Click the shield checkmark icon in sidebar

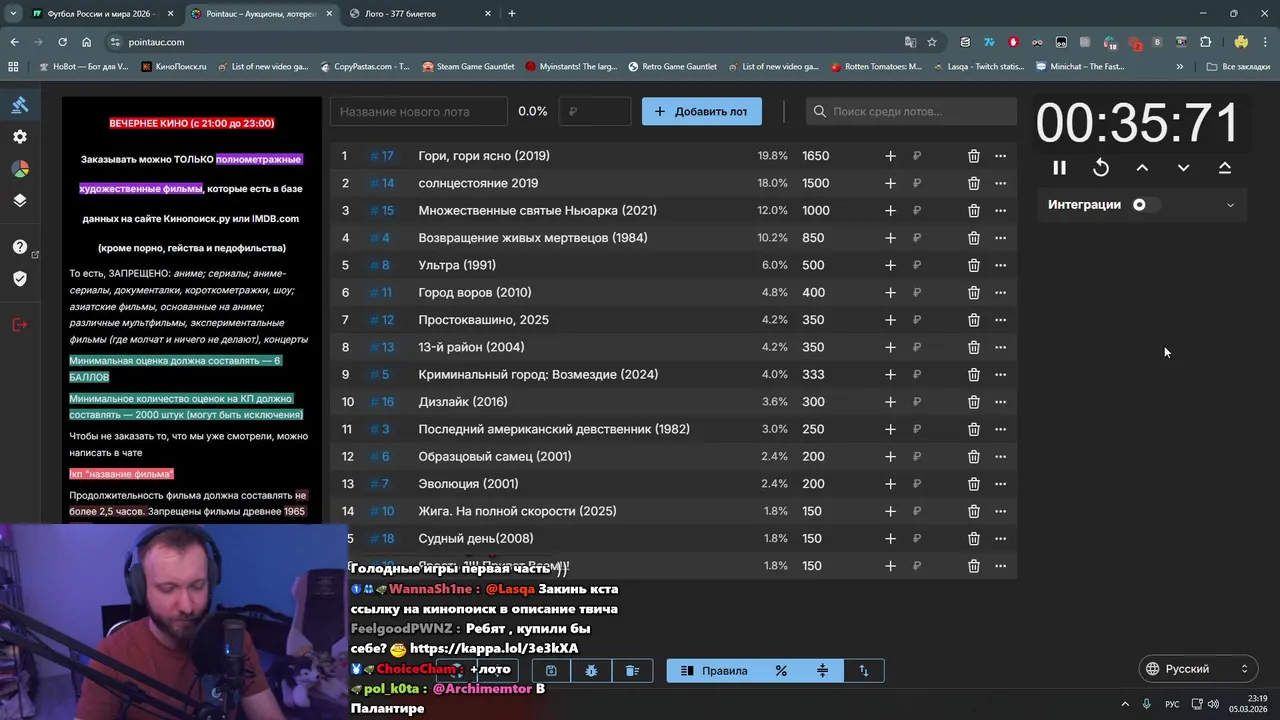tap(20, 278)
